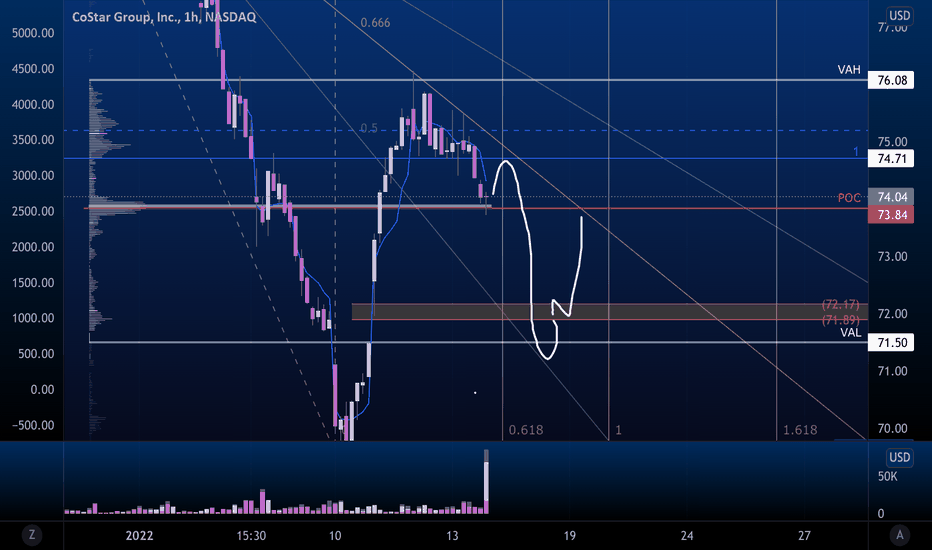Click date 19 on time axis

click(x=569, y=536)
